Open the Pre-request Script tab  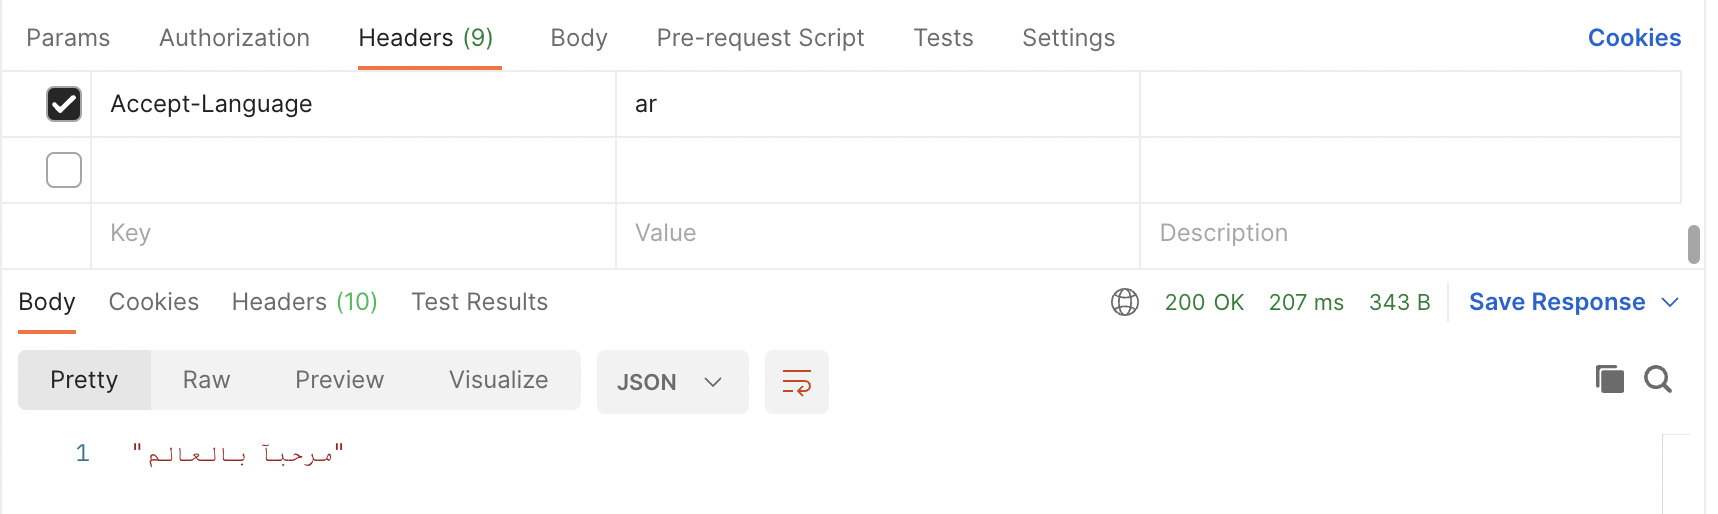(760, 38)
